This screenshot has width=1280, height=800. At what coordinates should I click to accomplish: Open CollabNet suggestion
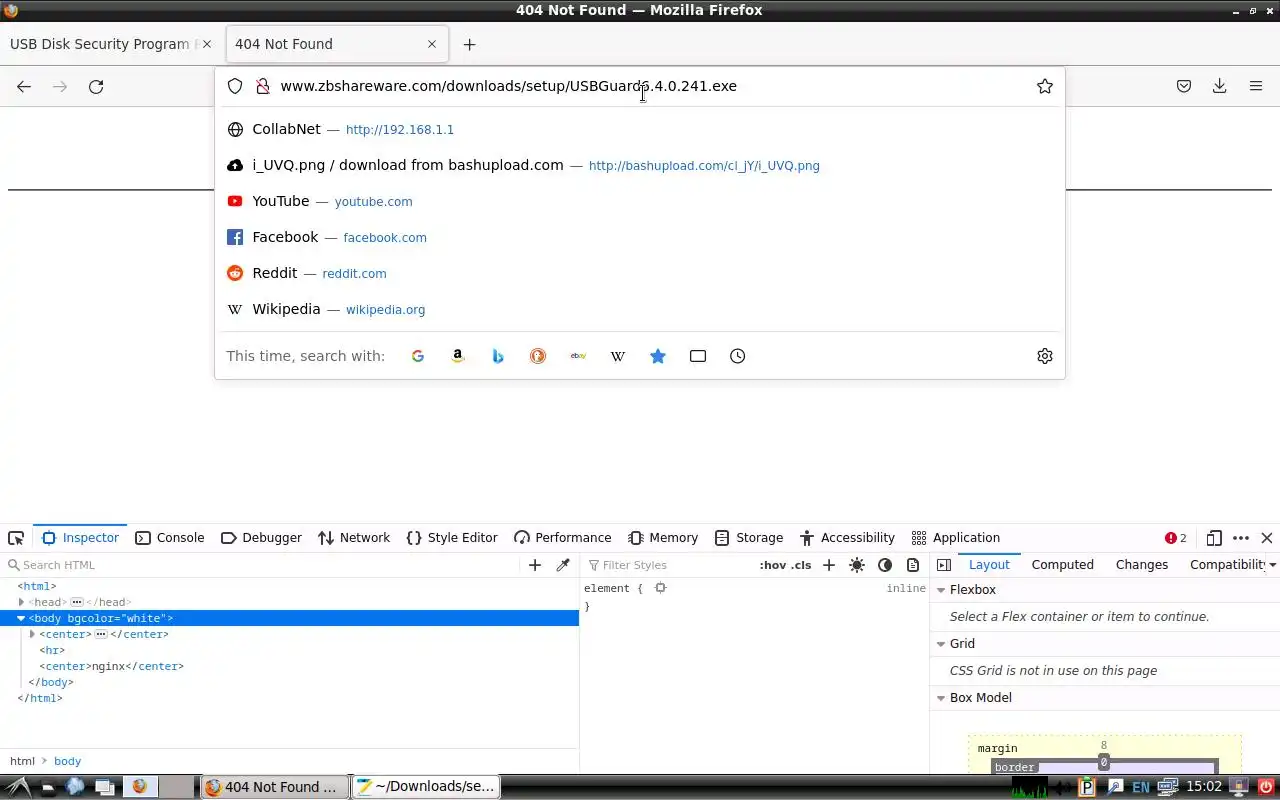[640, 129]
